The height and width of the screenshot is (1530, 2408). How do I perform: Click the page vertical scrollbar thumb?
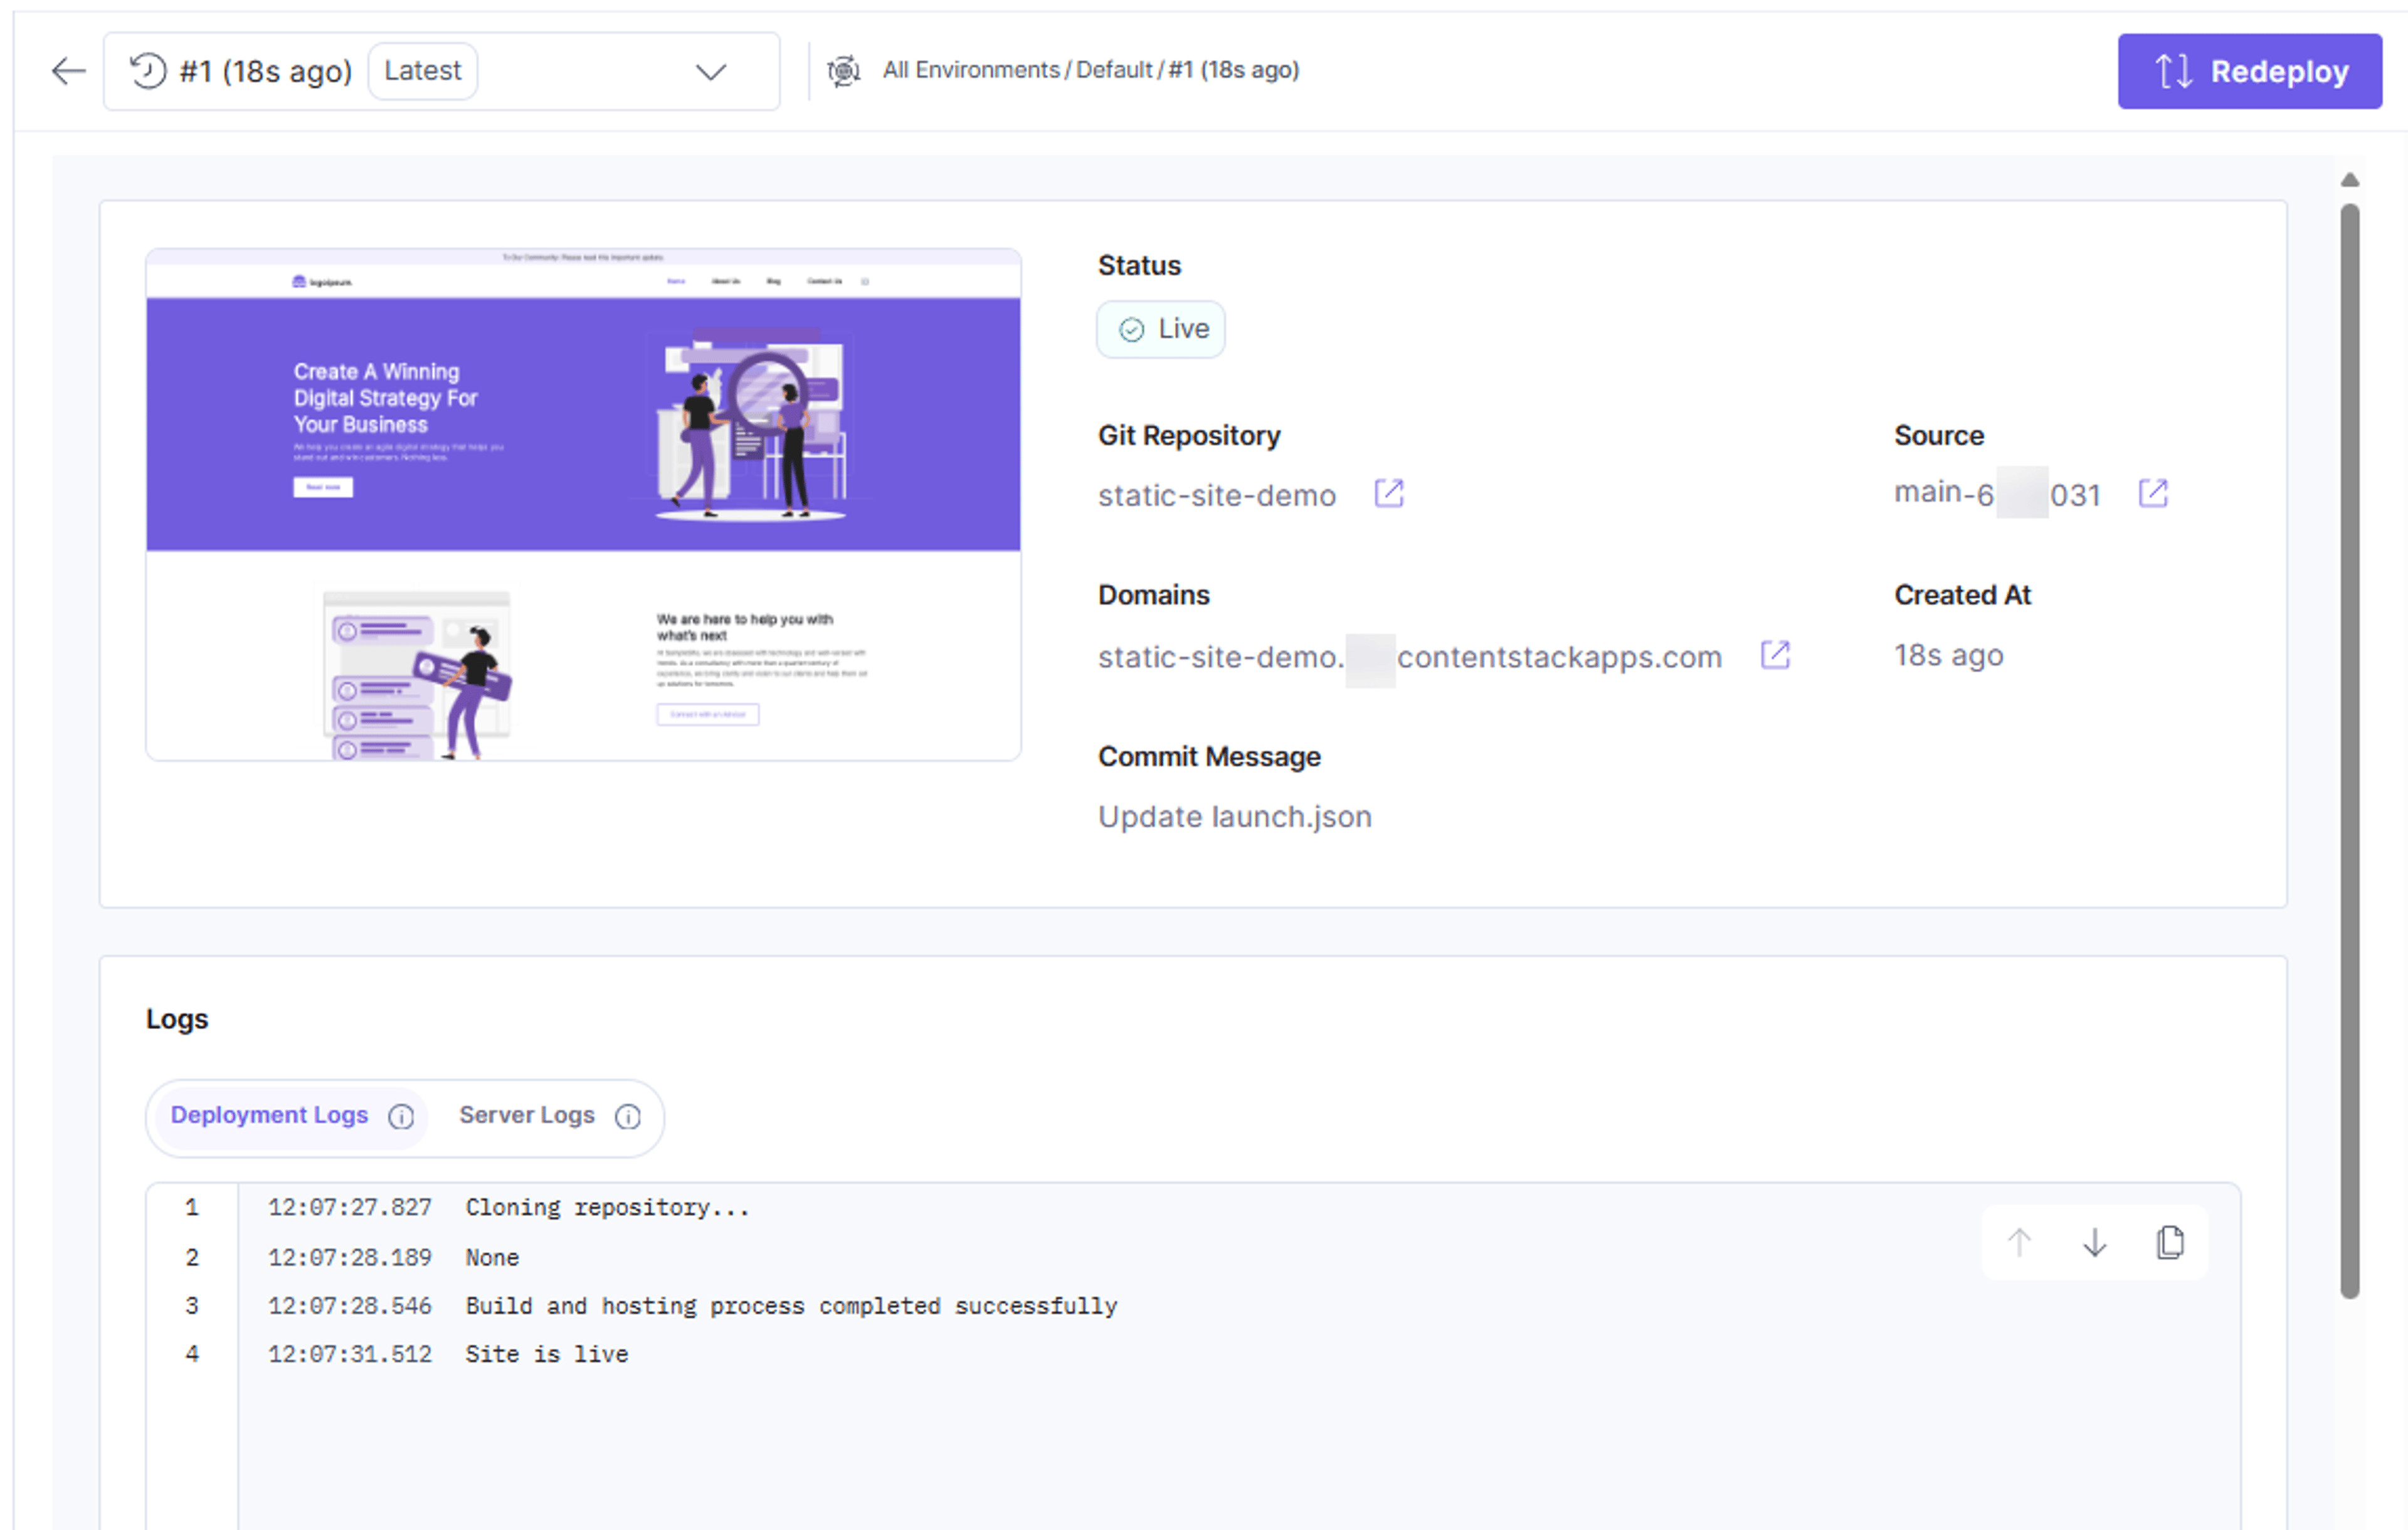coord(2349,750)
